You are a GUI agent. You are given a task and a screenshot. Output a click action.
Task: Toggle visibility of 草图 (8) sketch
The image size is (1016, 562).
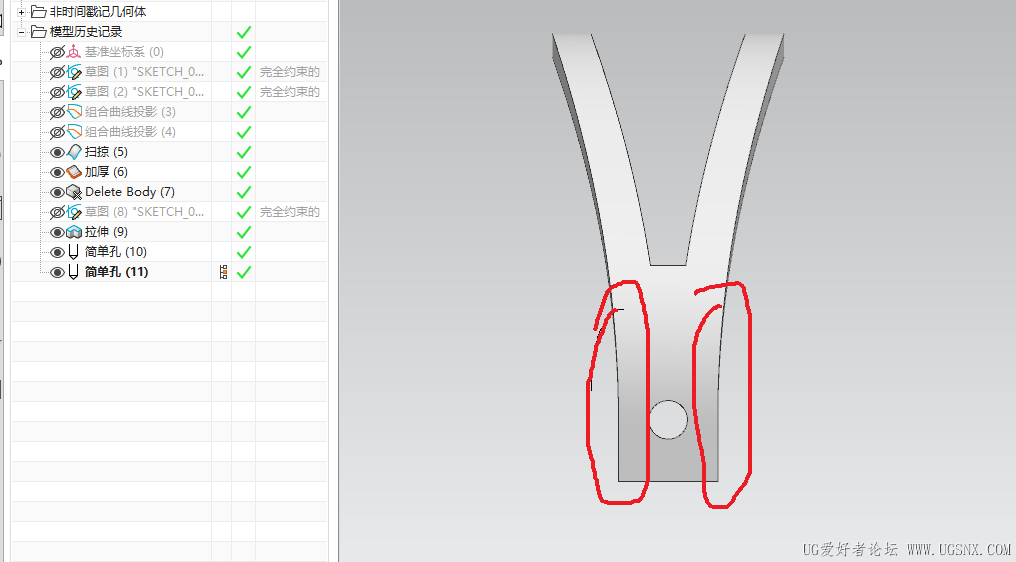coord(57,212)
